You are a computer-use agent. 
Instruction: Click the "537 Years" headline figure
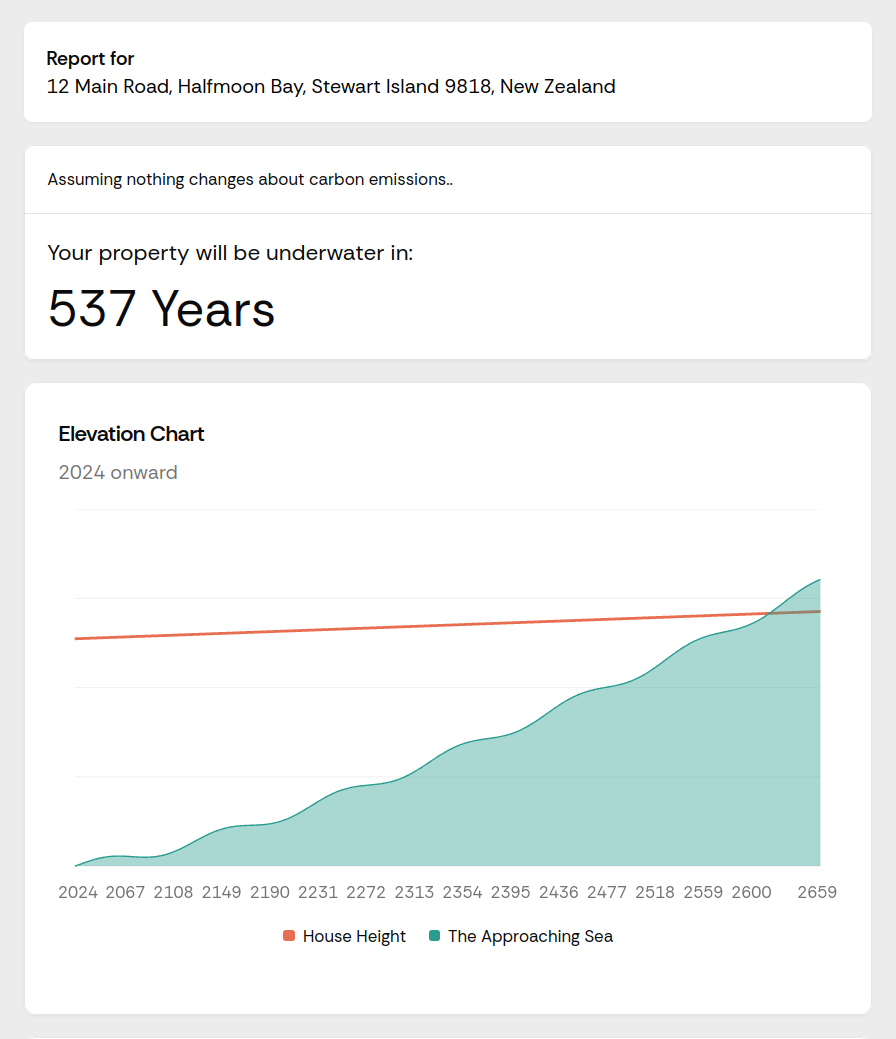click(x=161, y=308)
